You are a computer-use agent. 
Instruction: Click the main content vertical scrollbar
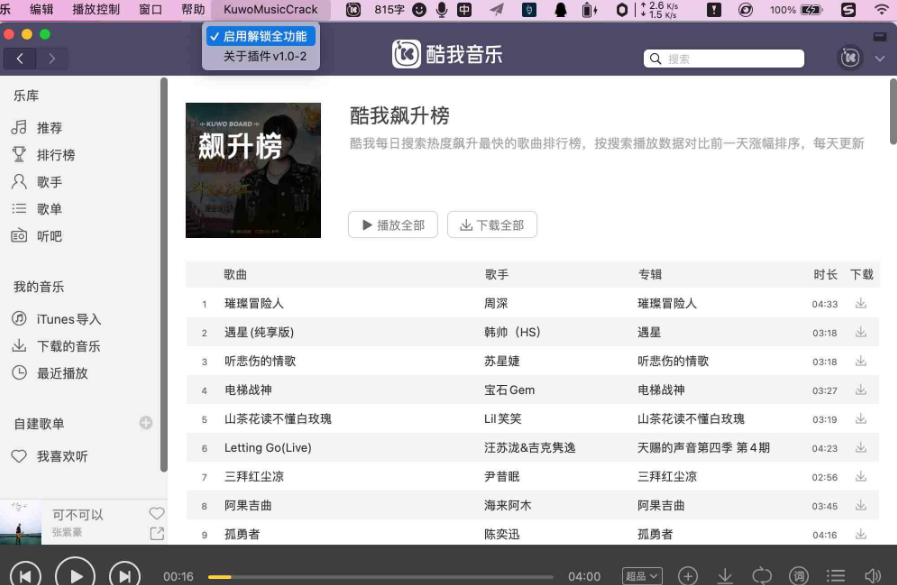pos(893,112)
